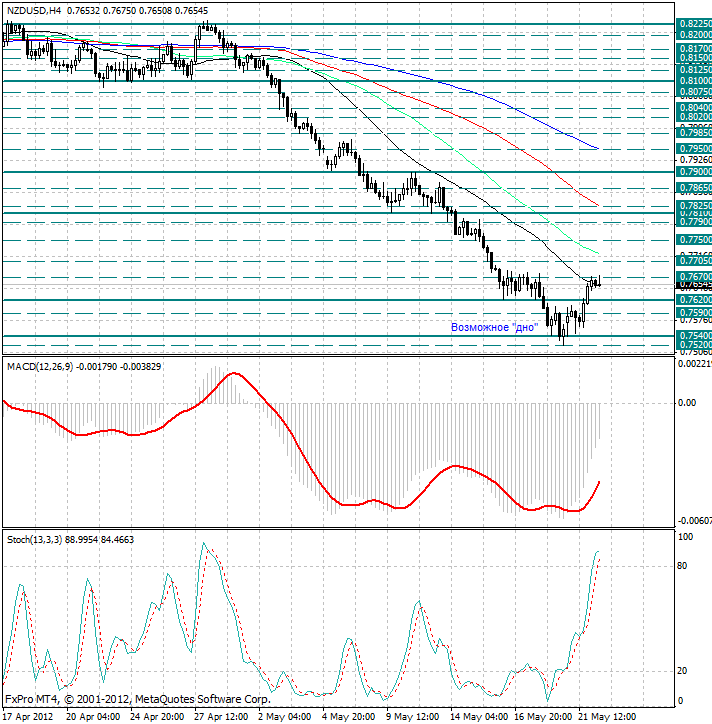The width and height of the screenshot is (712, 724).
Task: Click the 2 May 04:00 time label
Action: pyautogui.click(x=285, y=717)
